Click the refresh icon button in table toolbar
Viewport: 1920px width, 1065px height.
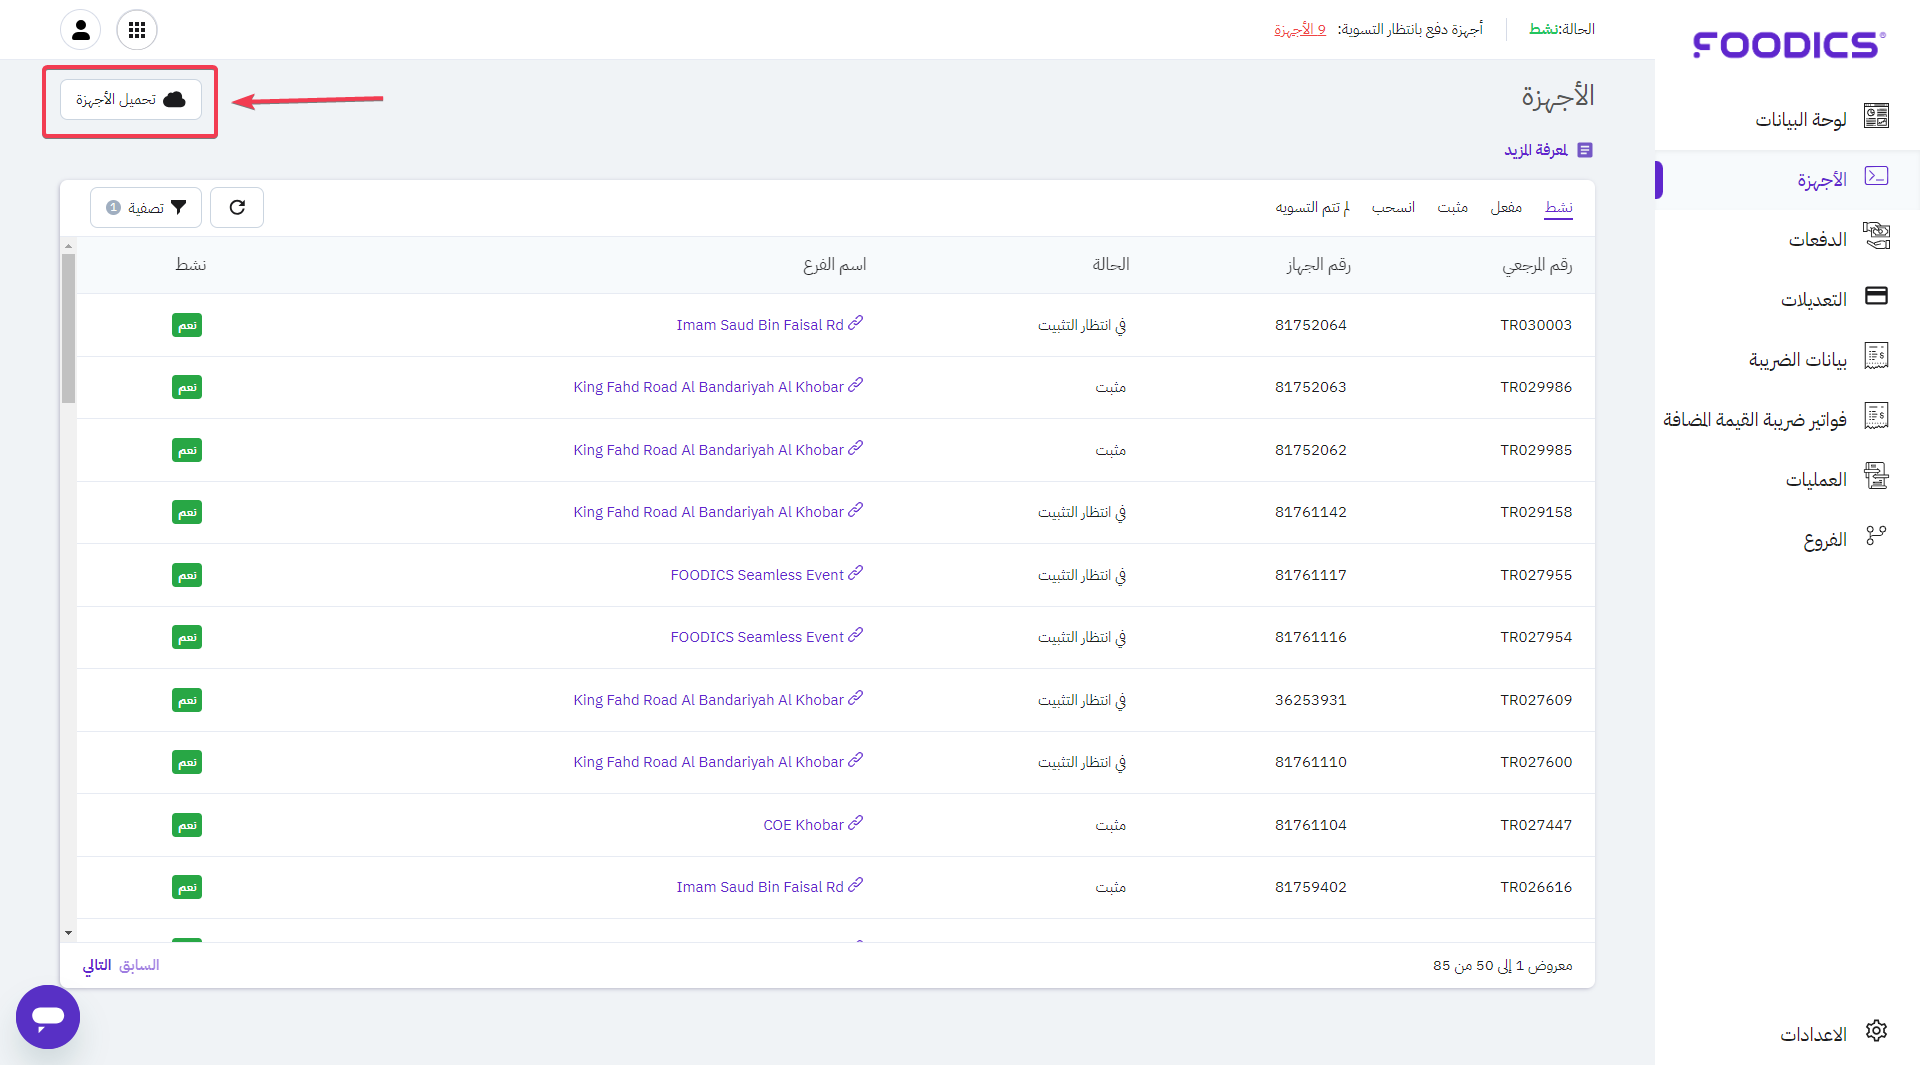[x=237, y=208]
